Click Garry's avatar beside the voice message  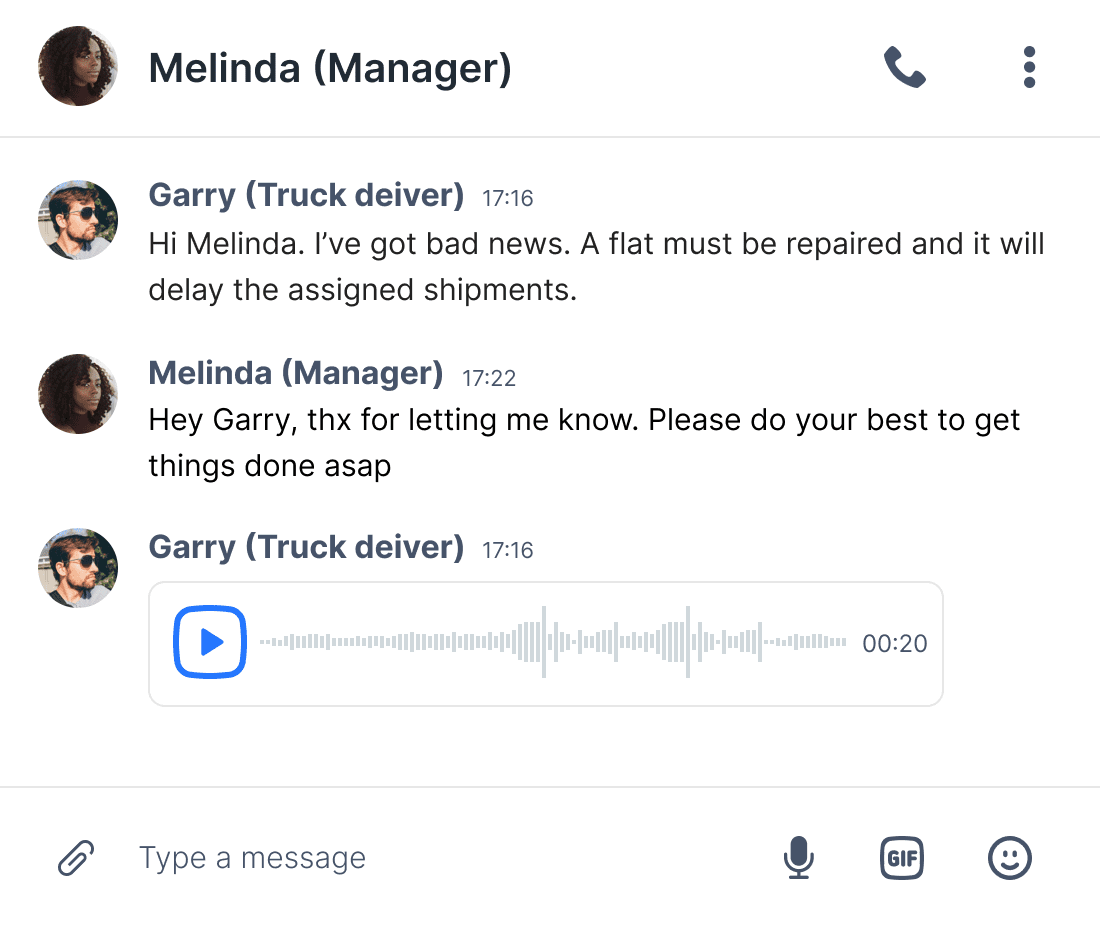(78, 568)
